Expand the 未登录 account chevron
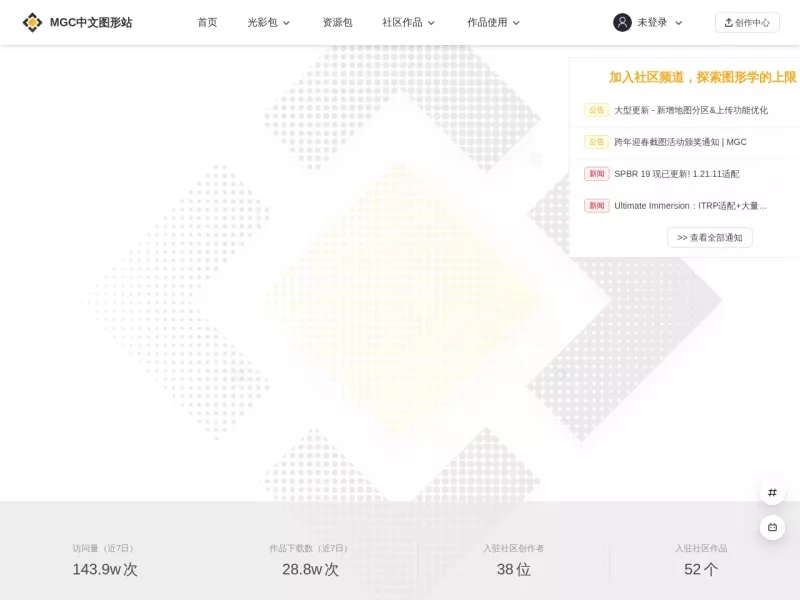The image size is (800, 600). (679, 23)
